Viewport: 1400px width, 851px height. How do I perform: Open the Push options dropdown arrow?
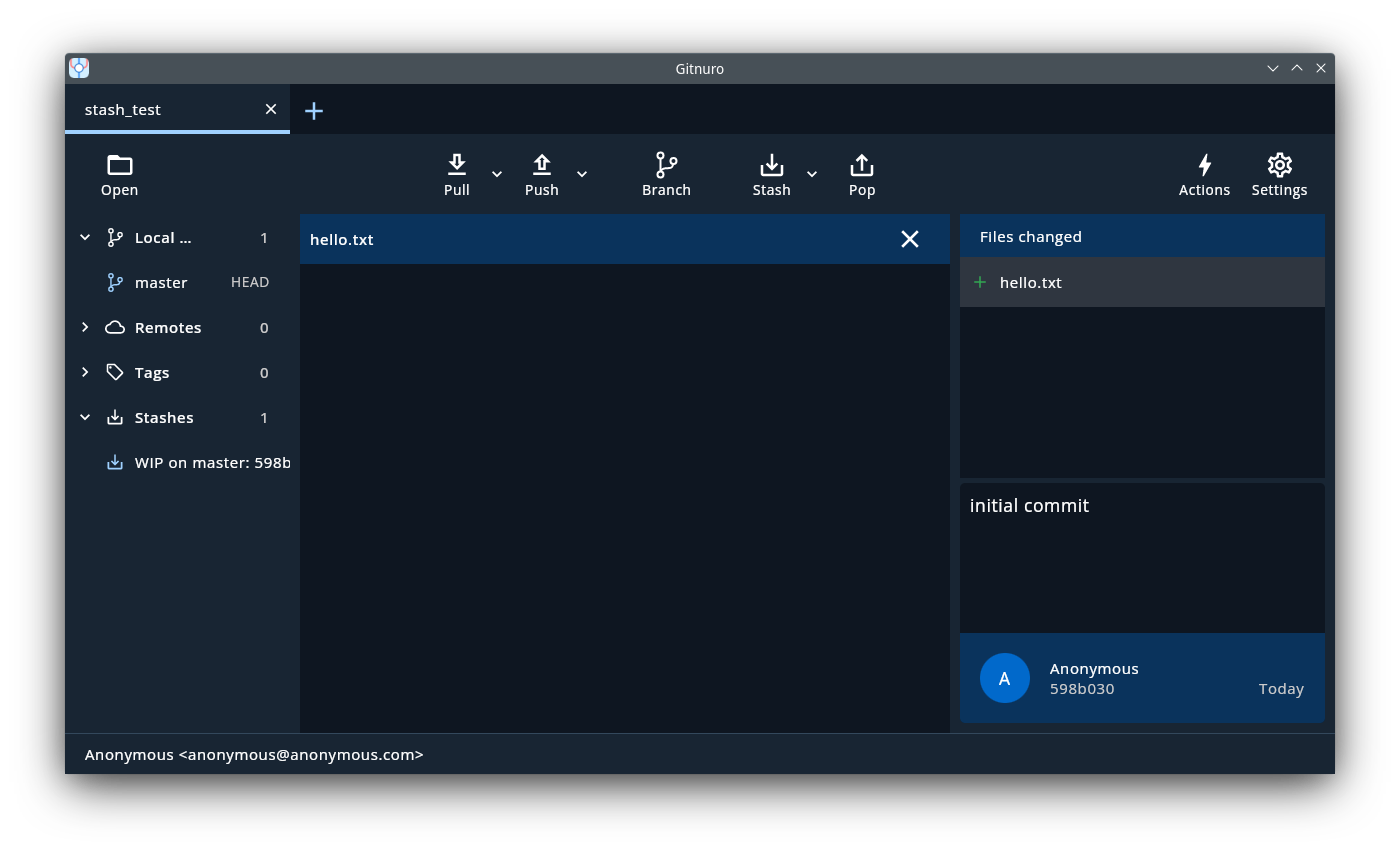click(x=582, y=173)
